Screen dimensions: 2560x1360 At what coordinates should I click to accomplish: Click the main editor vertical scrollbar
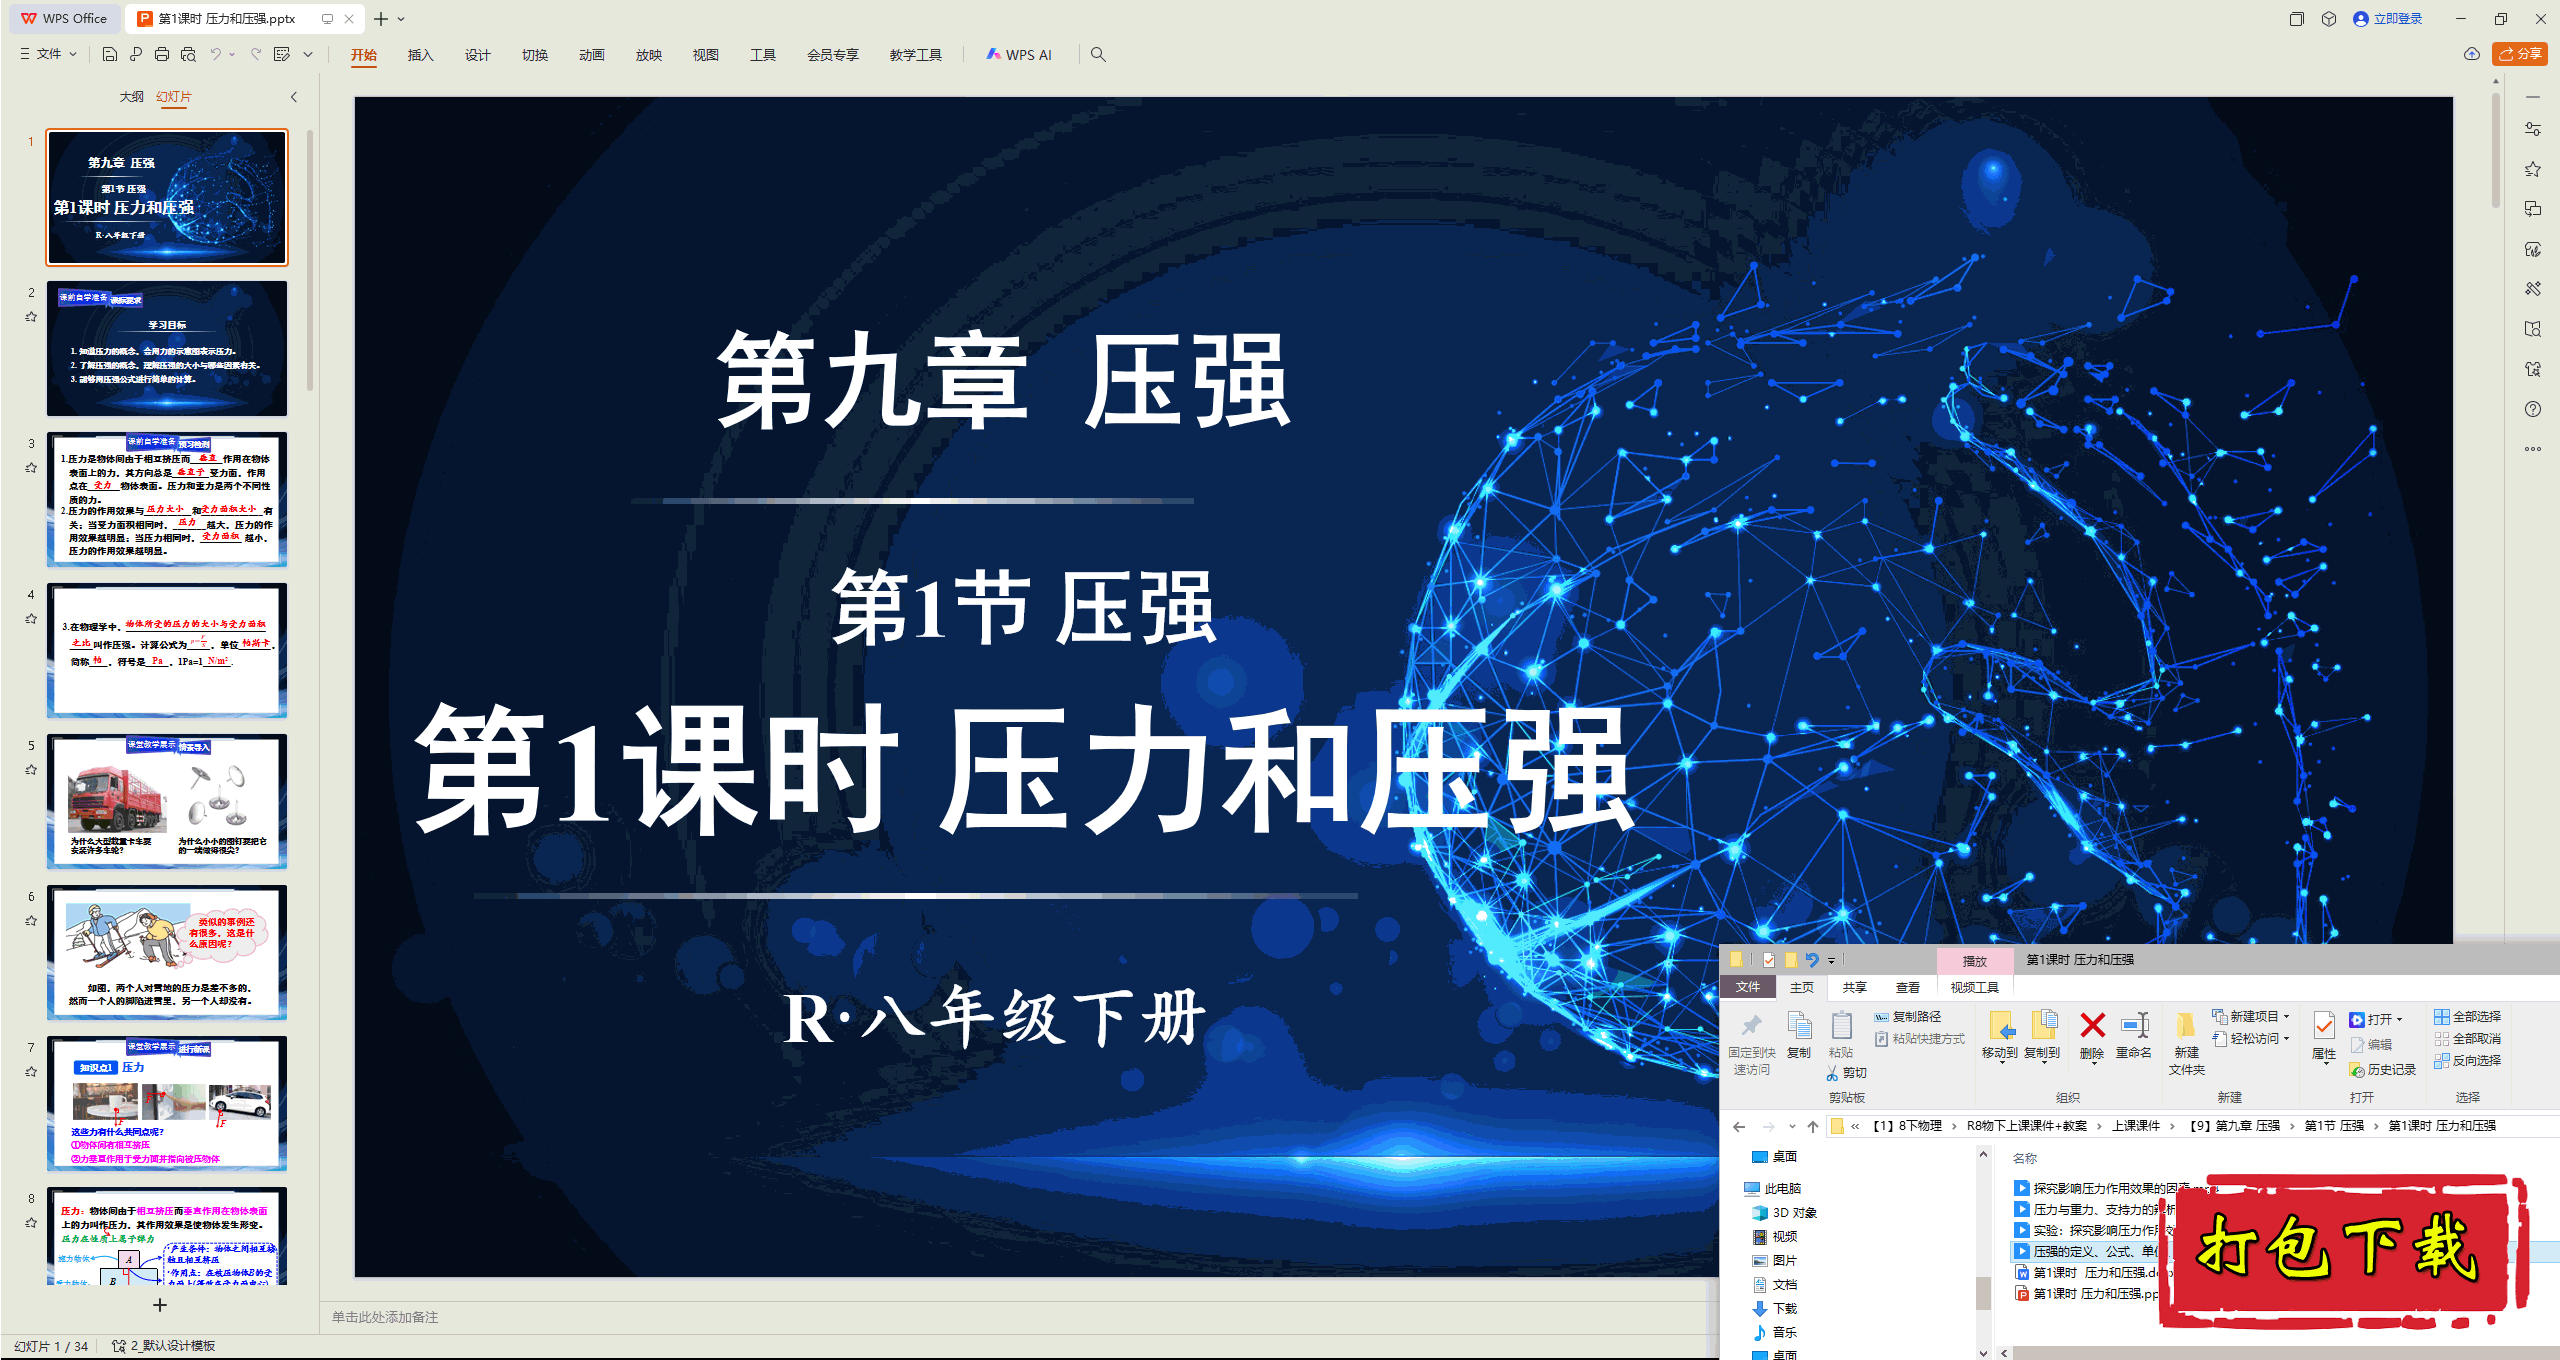(2495, 150)
